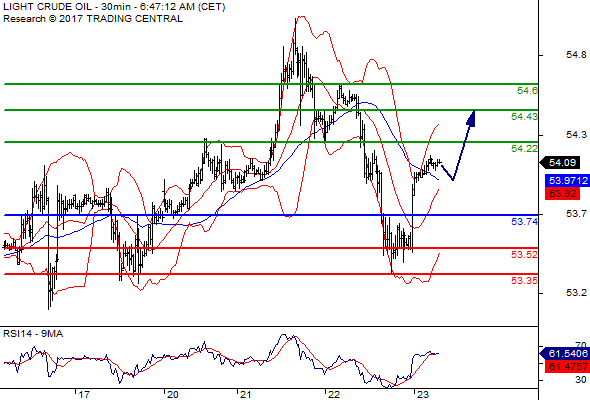Select the 54.6 green resistance label

point(527,91)
